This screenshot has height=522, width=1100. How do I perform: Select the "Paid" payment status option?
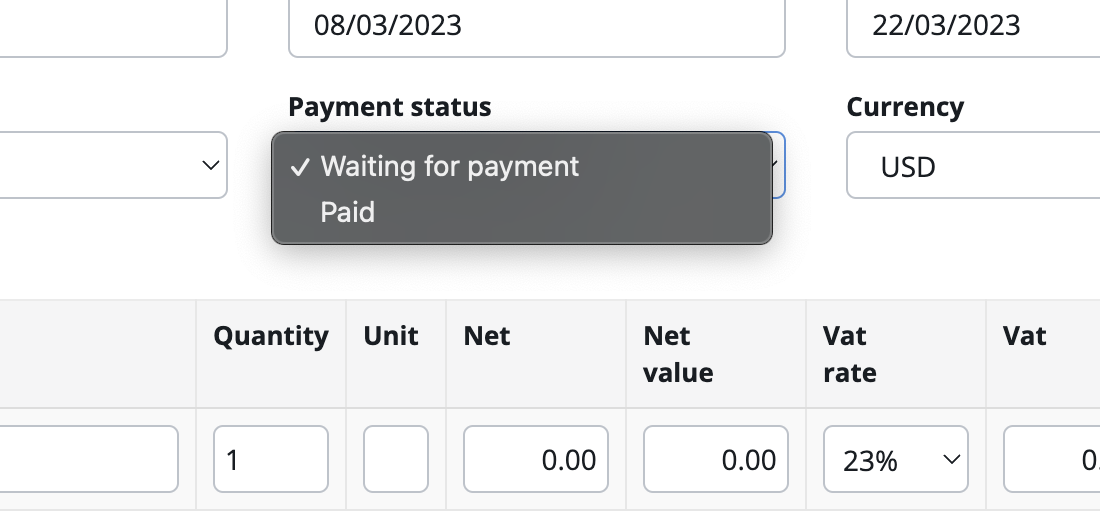coord(348,212)
